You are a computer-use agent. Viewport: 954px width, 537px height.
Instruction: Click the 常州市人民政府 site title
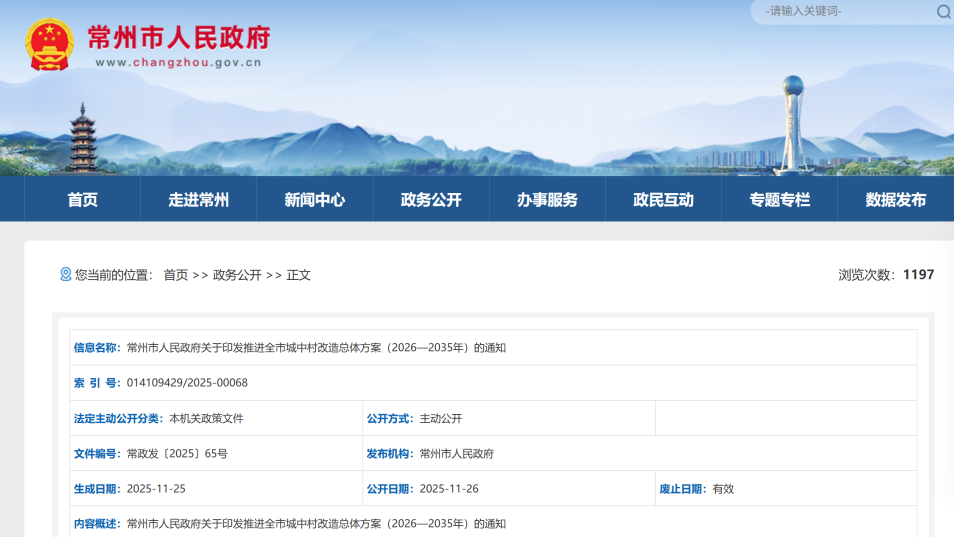pos(179,37)
